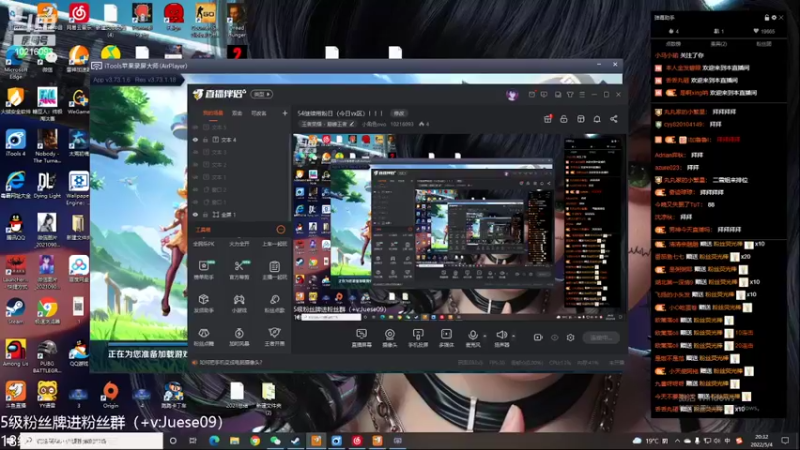Open settings gear in danmaku helper window
This screenshot has height=450, width=800.
pos(773,17)
